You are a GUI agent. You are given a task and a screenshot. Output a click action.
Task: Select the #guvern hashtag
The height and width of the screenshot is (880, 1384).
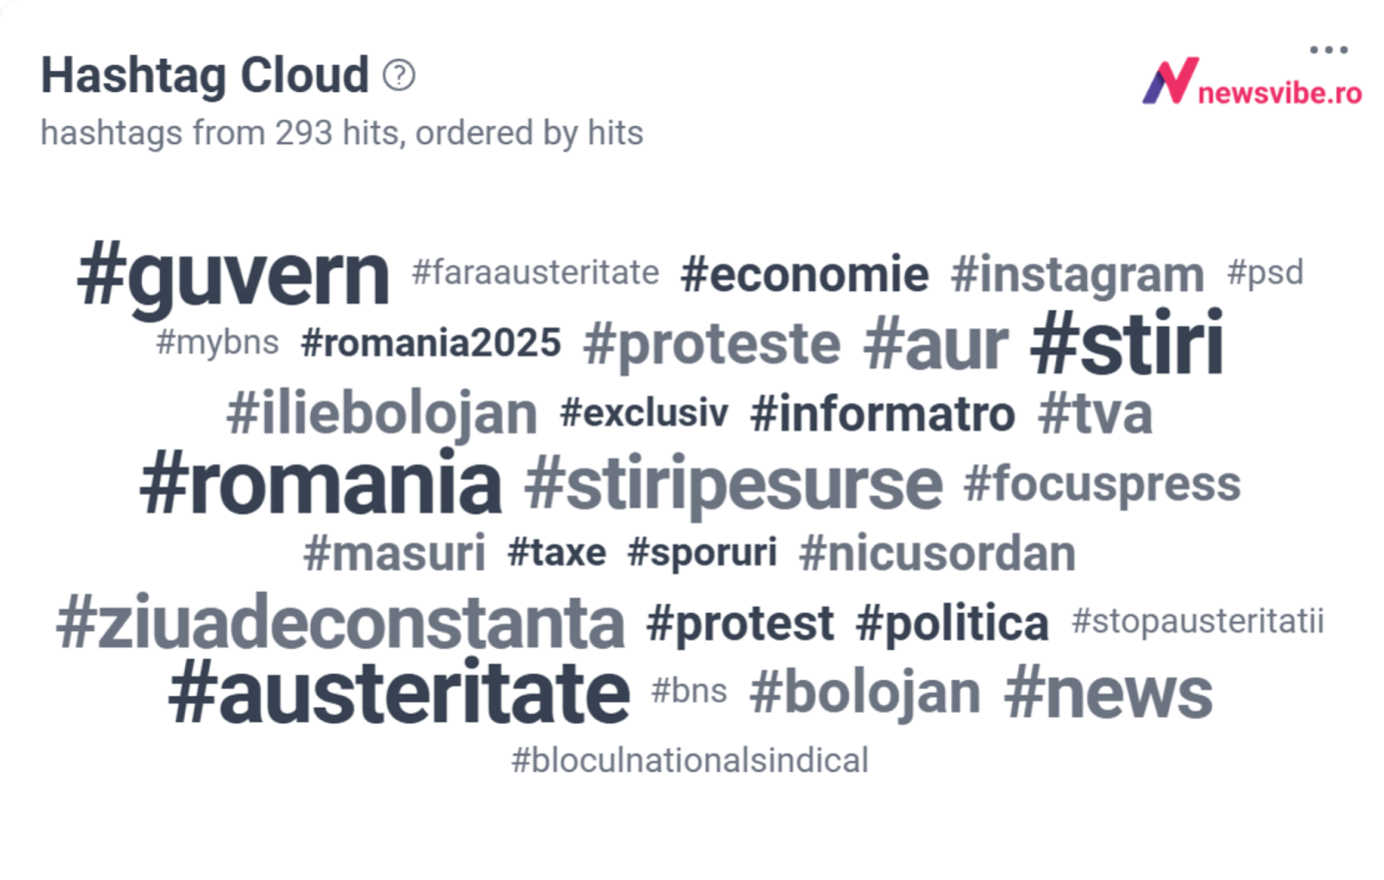pyautogui.click(x=233, y=275)
